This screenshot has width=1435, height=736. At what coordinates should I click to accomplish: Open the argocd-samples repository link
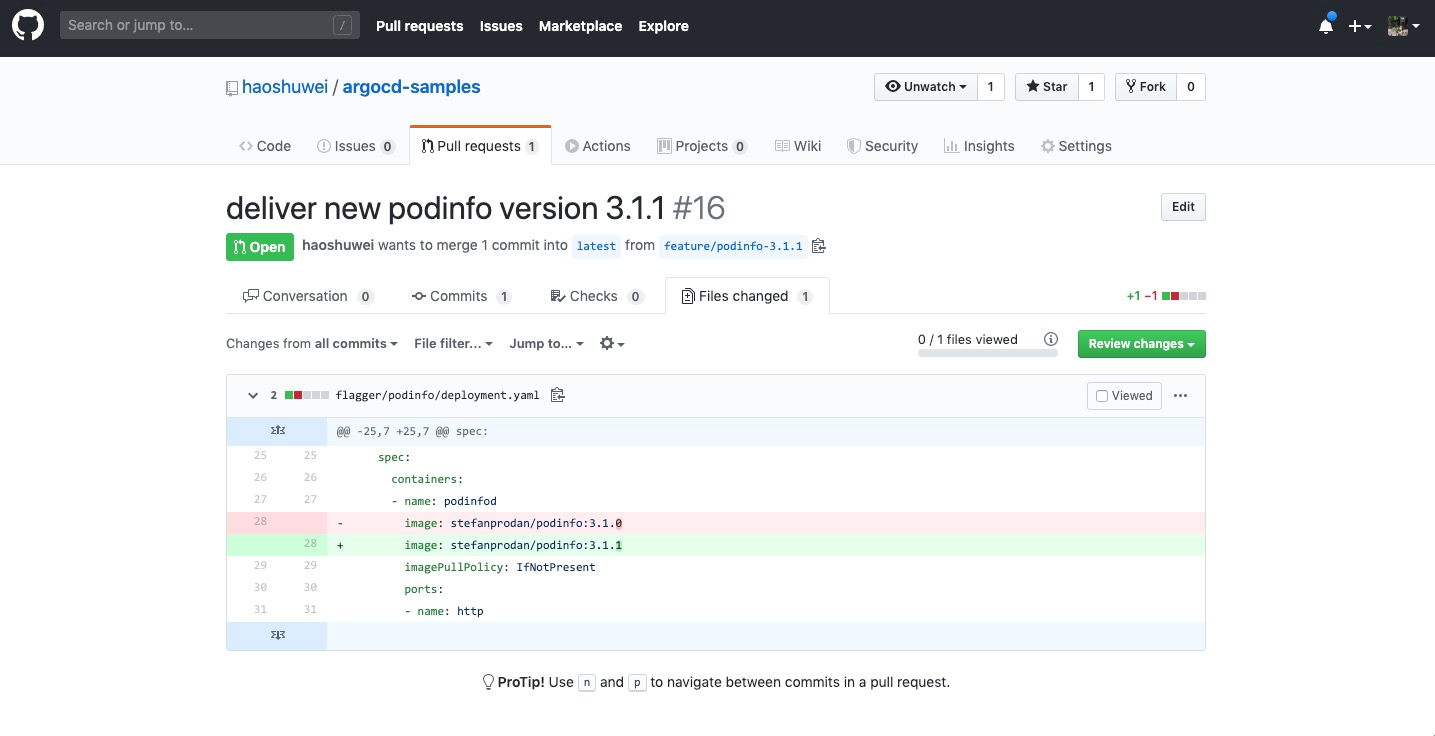pyautogui.click(x=411, y=87)
